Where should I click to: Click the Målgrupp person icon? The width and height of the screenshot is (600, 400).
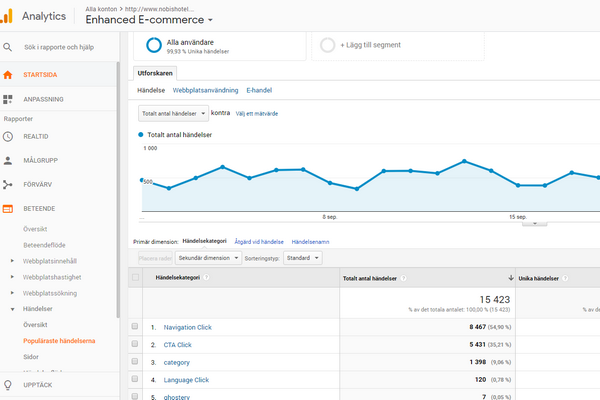[x=8, y=160]
